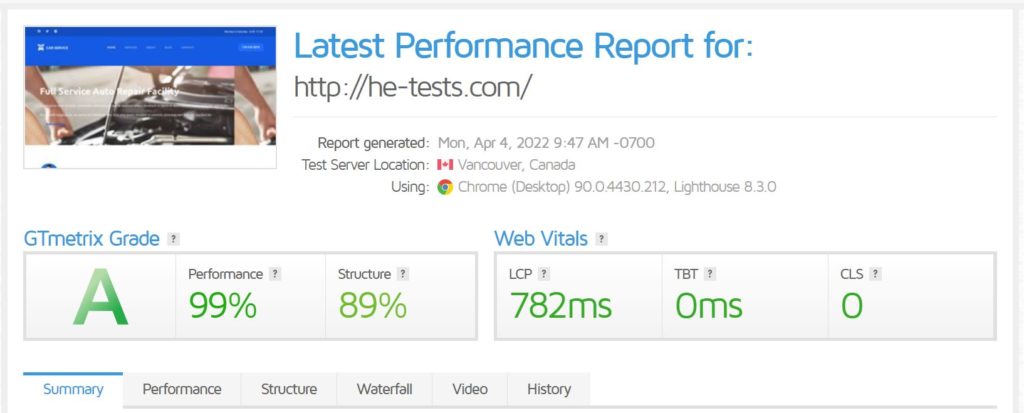Click the large letter A grade
This screenshot has width=1024, height=413.
pyautogui.click(x=100, y=297)
